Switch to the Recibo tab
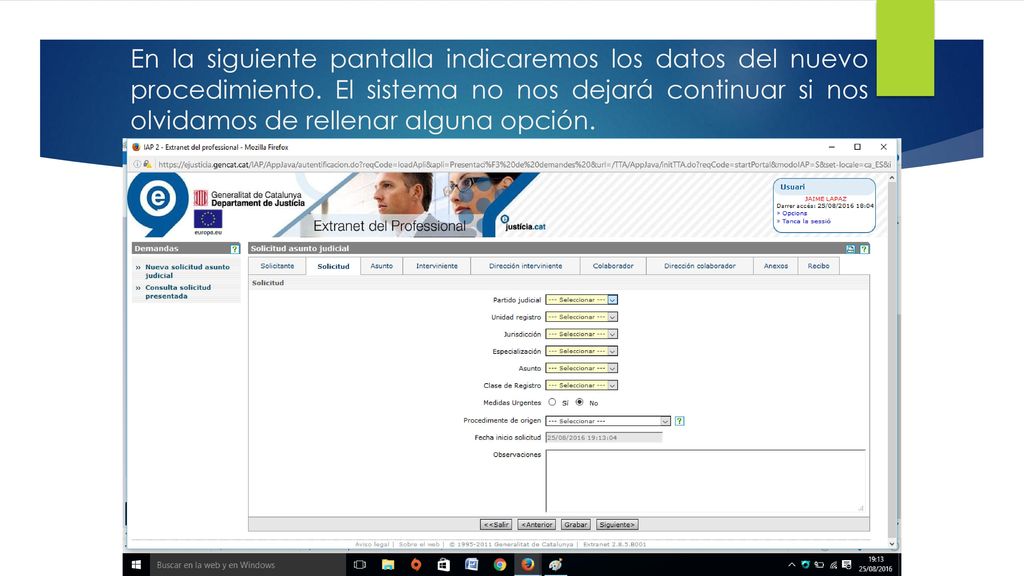Viewport: 1024px width, 576px height. click(818, 266)
